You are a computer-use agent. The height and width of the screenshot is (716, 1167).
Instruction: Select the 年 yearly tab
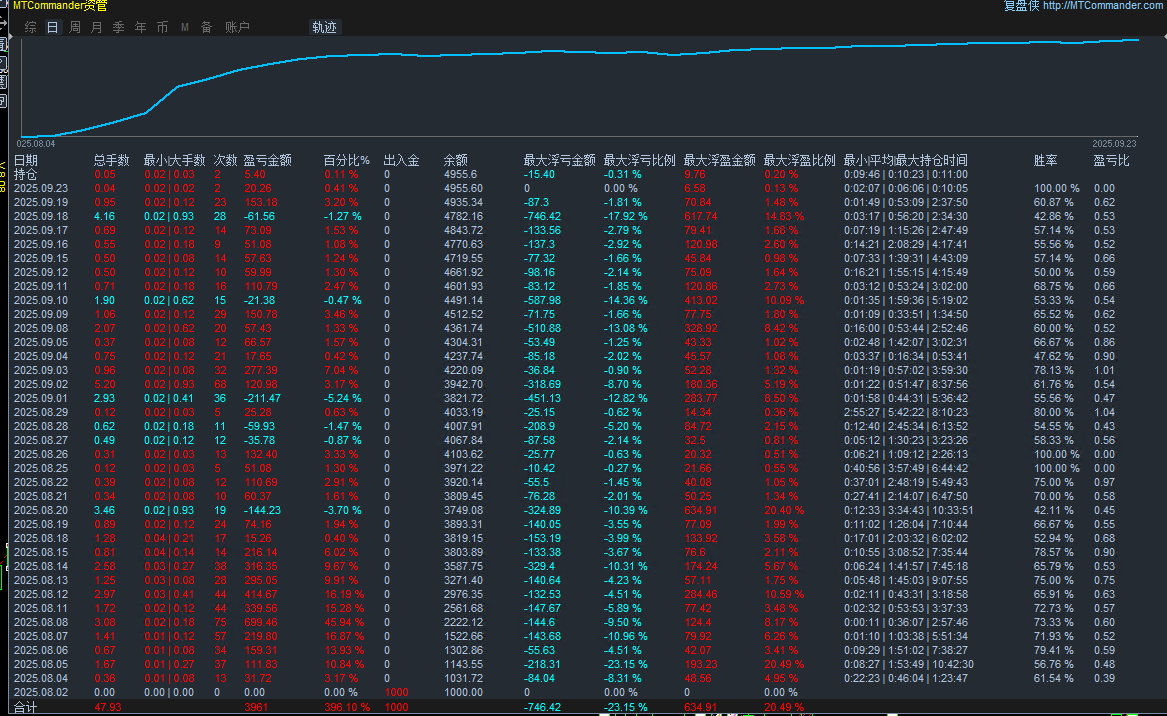pos(141,28)
